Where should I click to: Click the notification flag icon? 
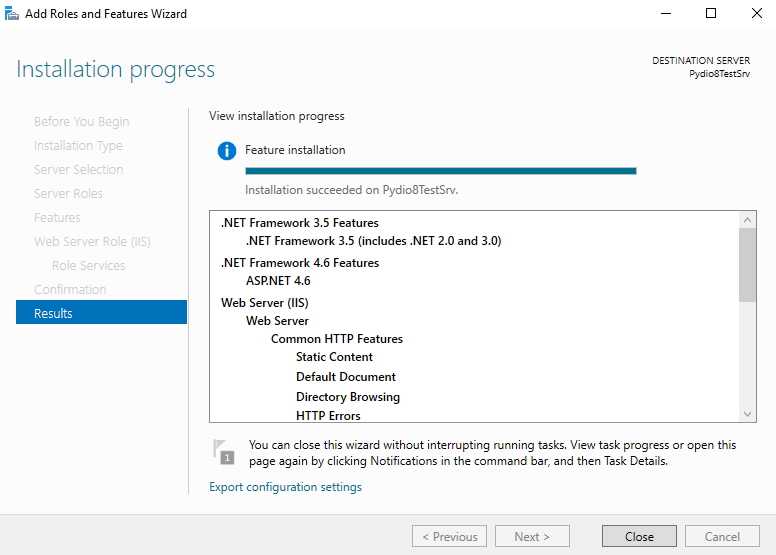pyautogui.click(x=224, y=451)
